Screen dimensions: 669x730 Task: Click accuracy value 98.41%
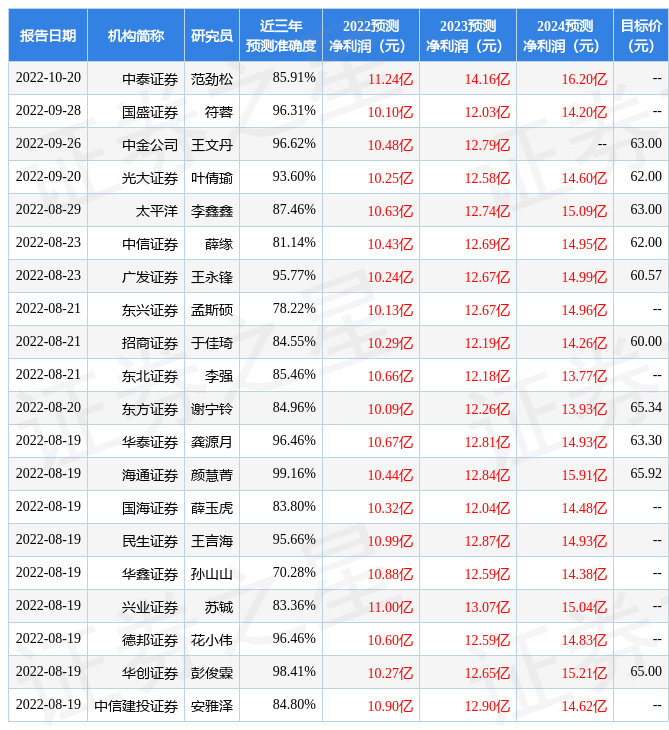294,672
